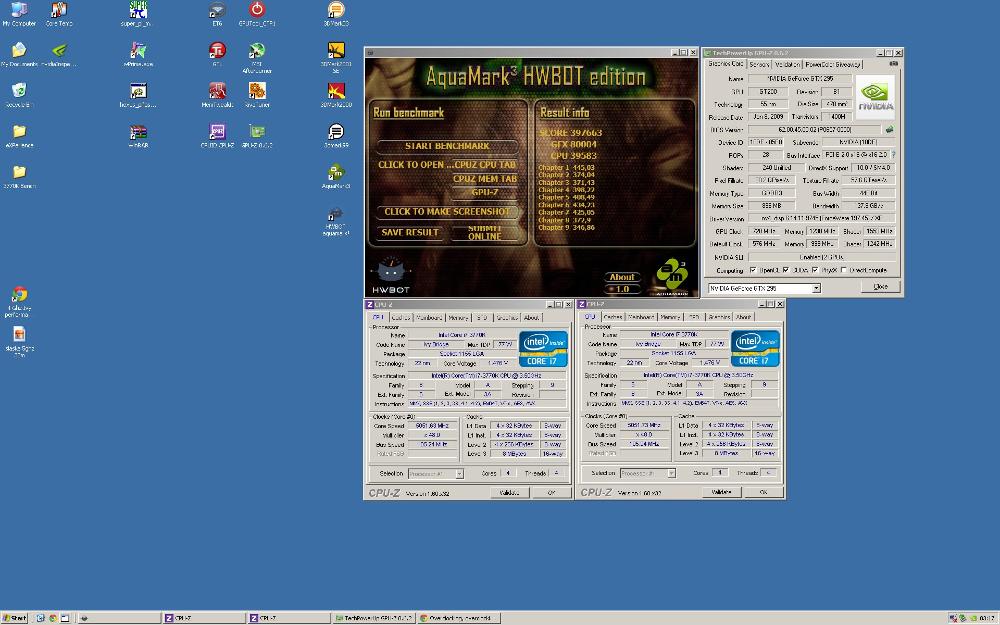The width and height of the screenshot is (1000, 625).
Task: Open Selection dropdown in right CPU-Z window
Action: pyautogui.click(x=671, y=473)
